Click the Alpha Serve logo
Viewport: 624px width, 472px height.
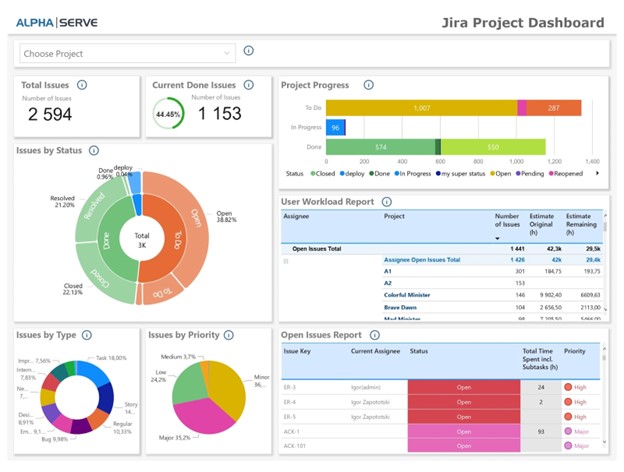[x=57, y=23]
